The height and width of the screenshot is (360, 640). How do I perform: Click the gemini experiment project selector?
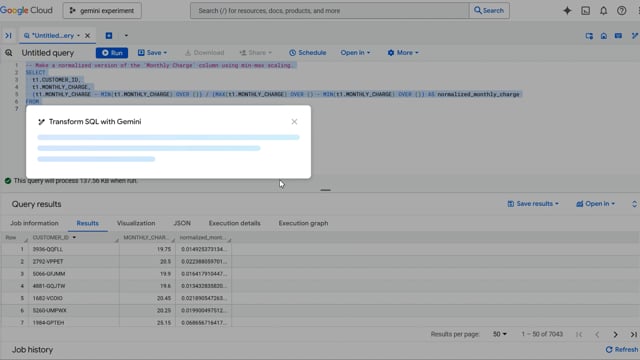102,11
